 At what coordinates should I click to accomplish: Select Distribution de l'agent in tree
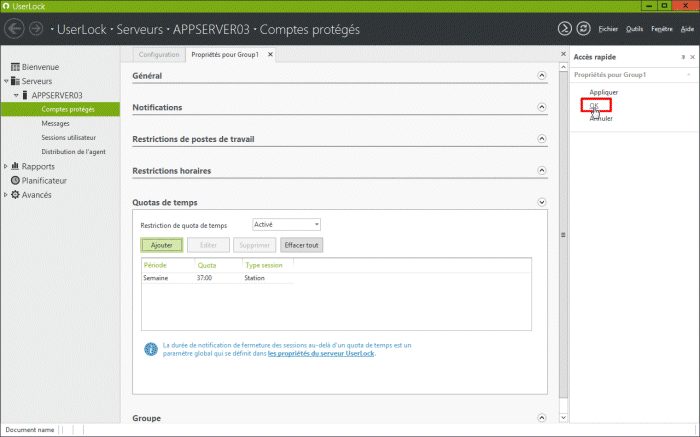point(74,152)
